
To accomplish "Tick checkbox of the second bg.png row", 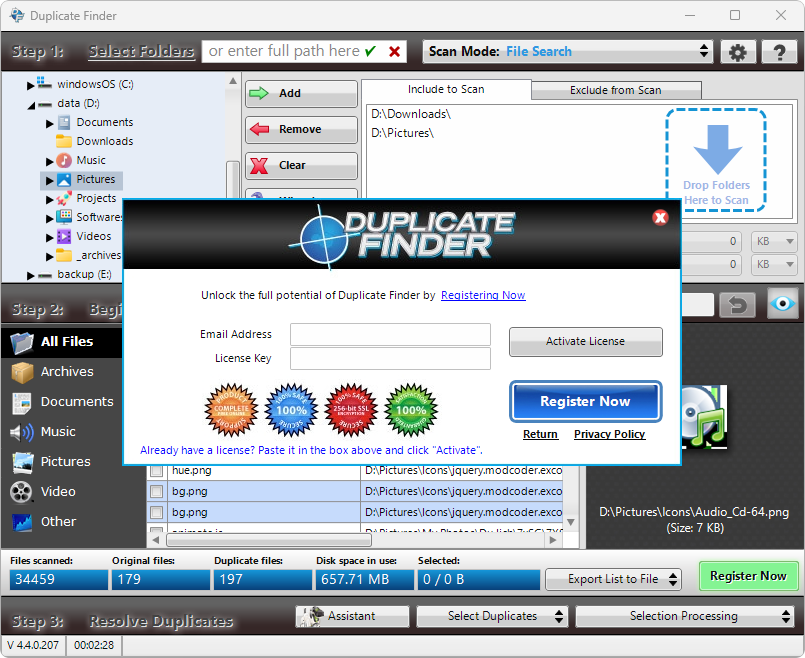I will [x=156, y=512].
